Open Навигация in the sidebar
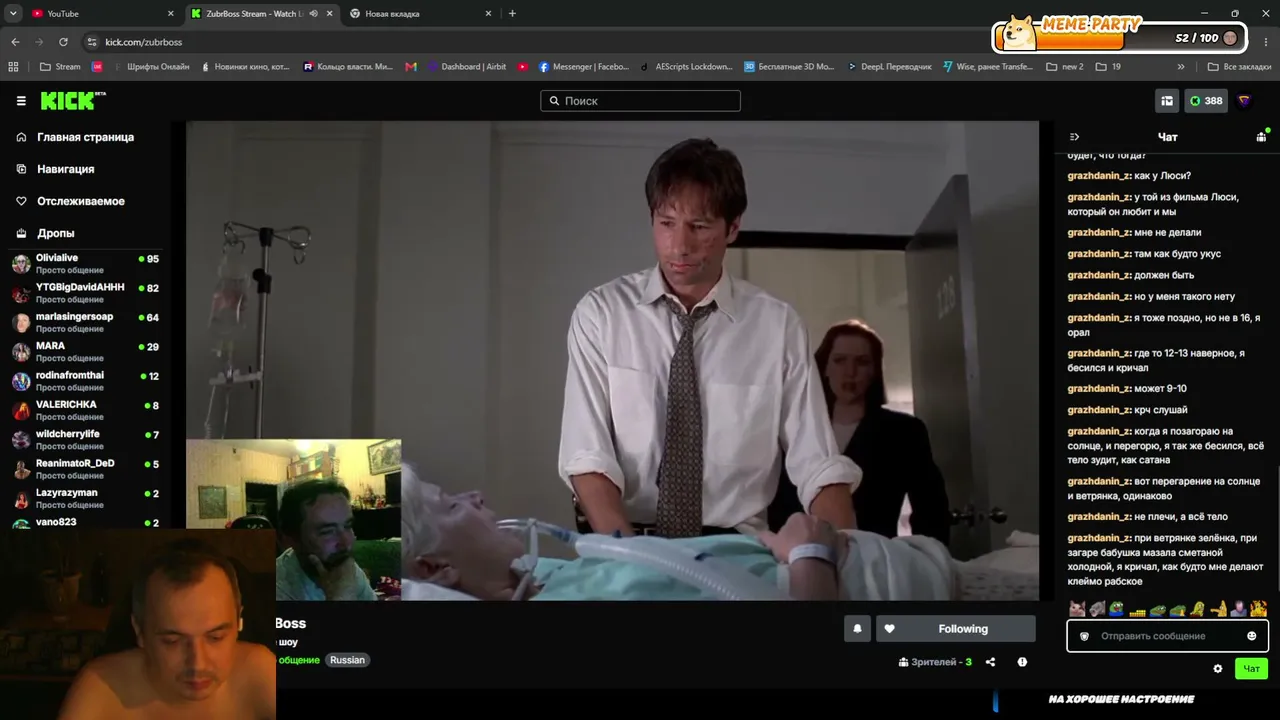Screen dimensions: 1280x720 coord(55,169)
